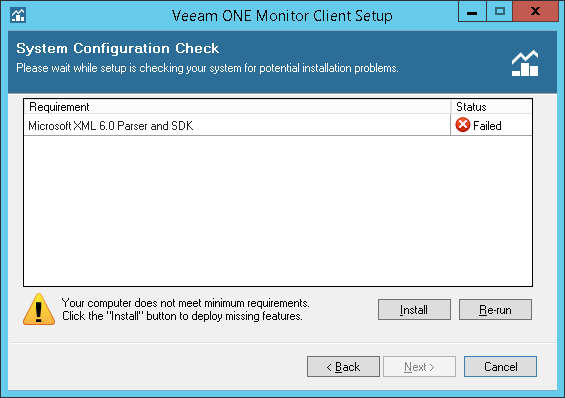
Task: Click the Install button to deploy features
Action: click(x=414, y=309)
